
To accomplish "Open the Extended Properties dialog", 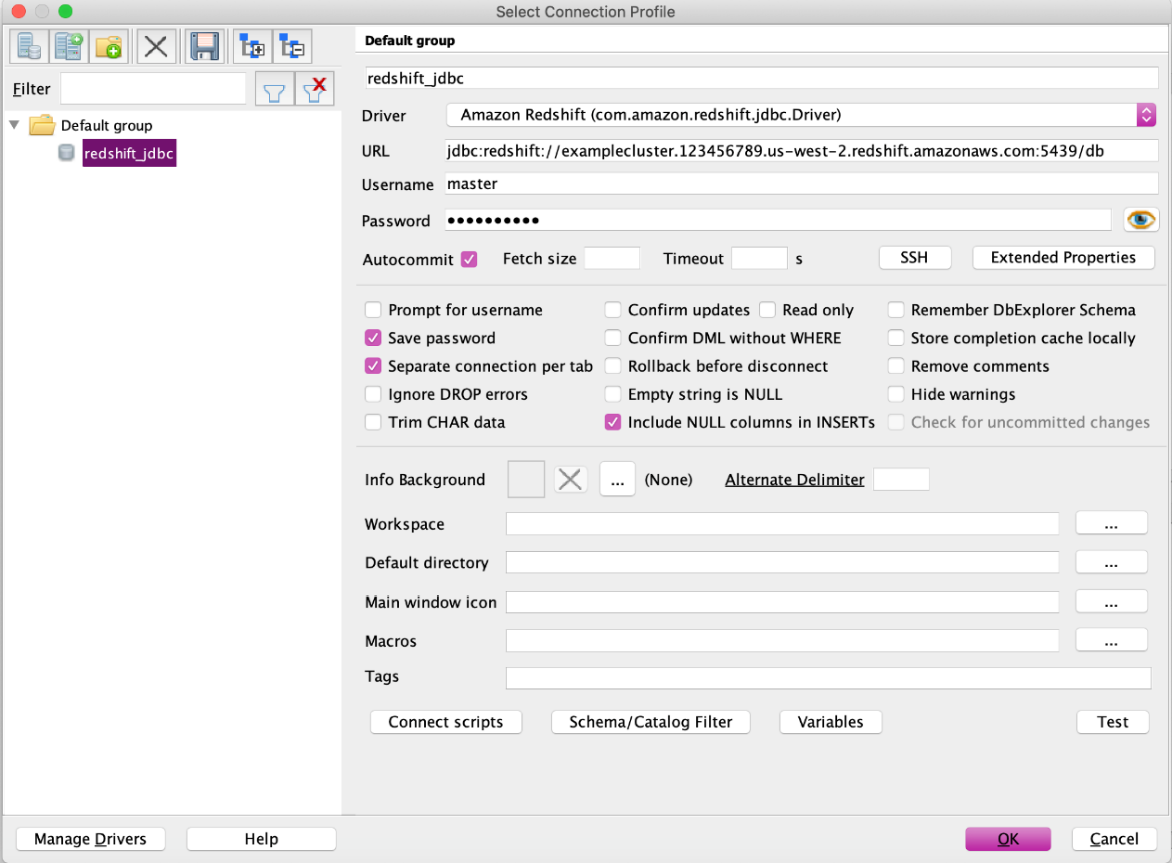I will tap(1063, 257).
